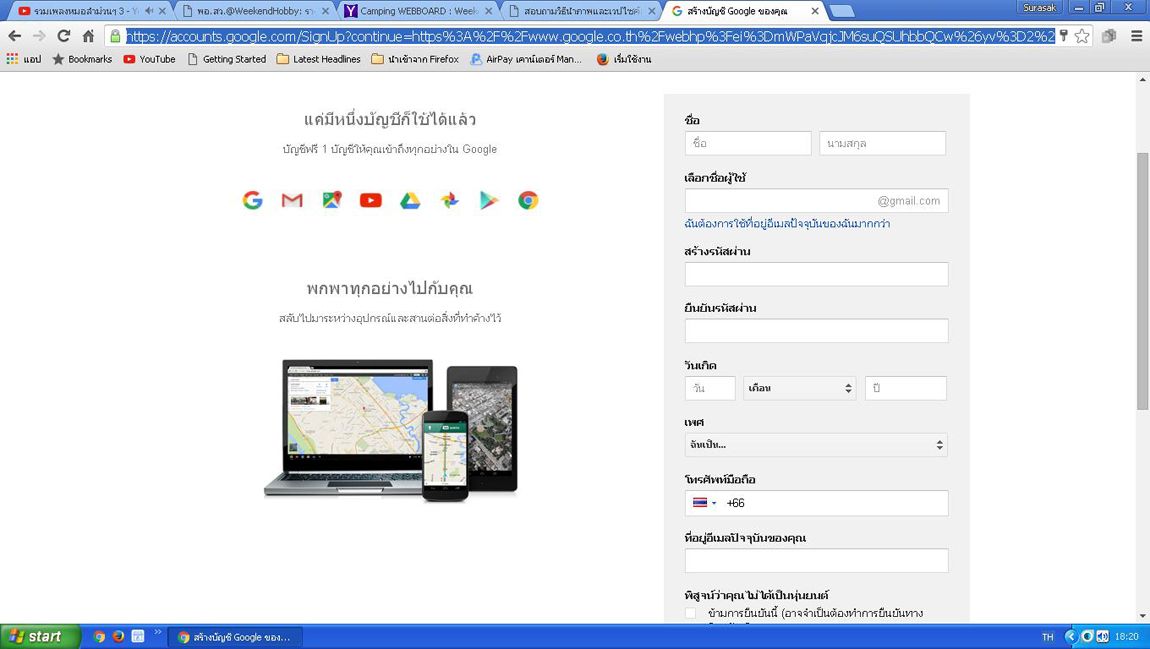The image size is (1150, 649).
Task: Click the Windows Start button
Action: (38, 636)
